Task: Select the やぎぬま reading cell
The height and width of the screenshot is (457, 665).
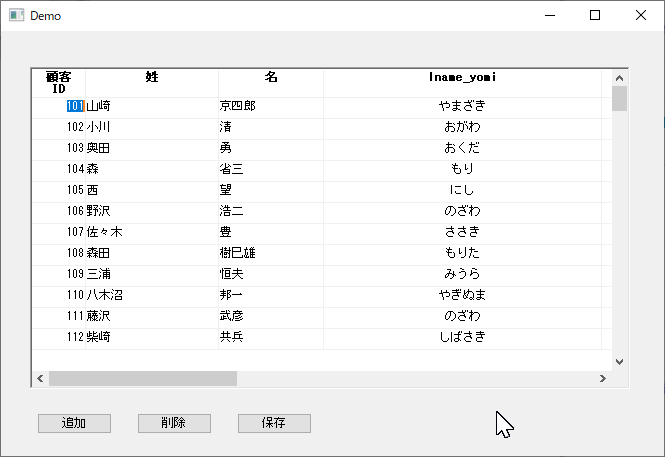Action: click(462, 295)
